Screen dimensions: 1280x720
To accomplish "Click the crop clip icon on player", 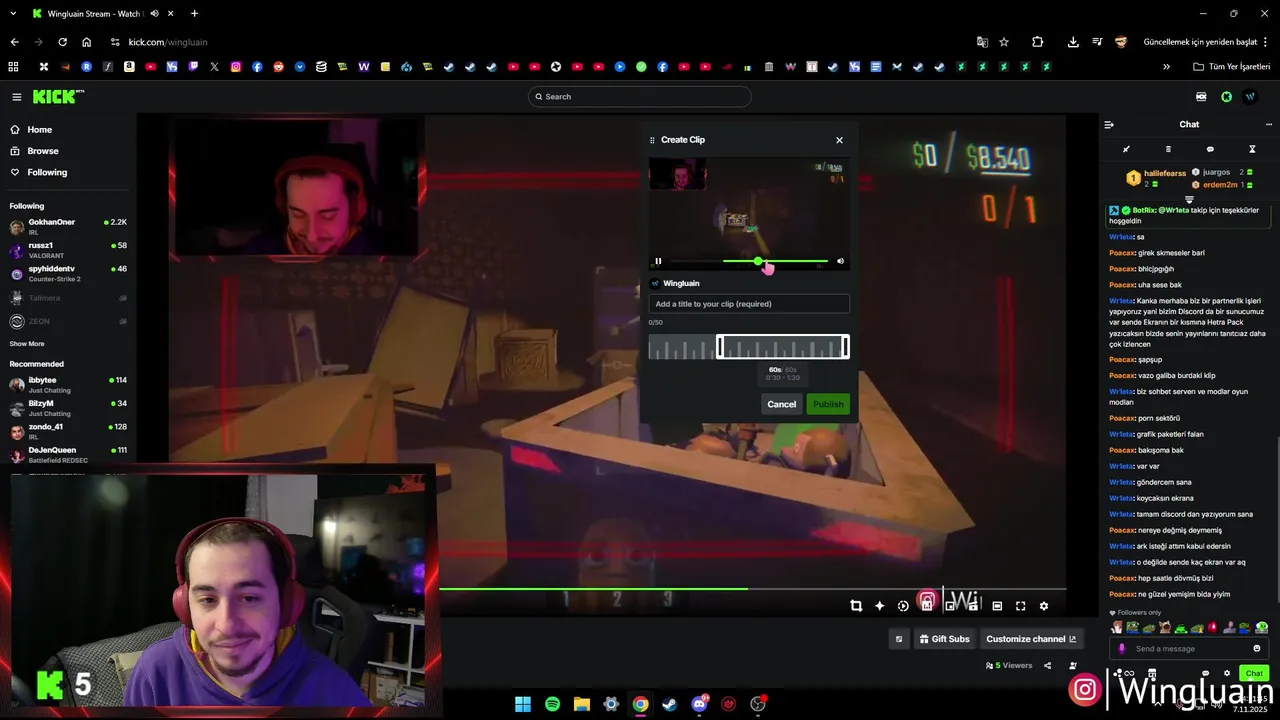I will pyautogui.click(x=856, y=606).
